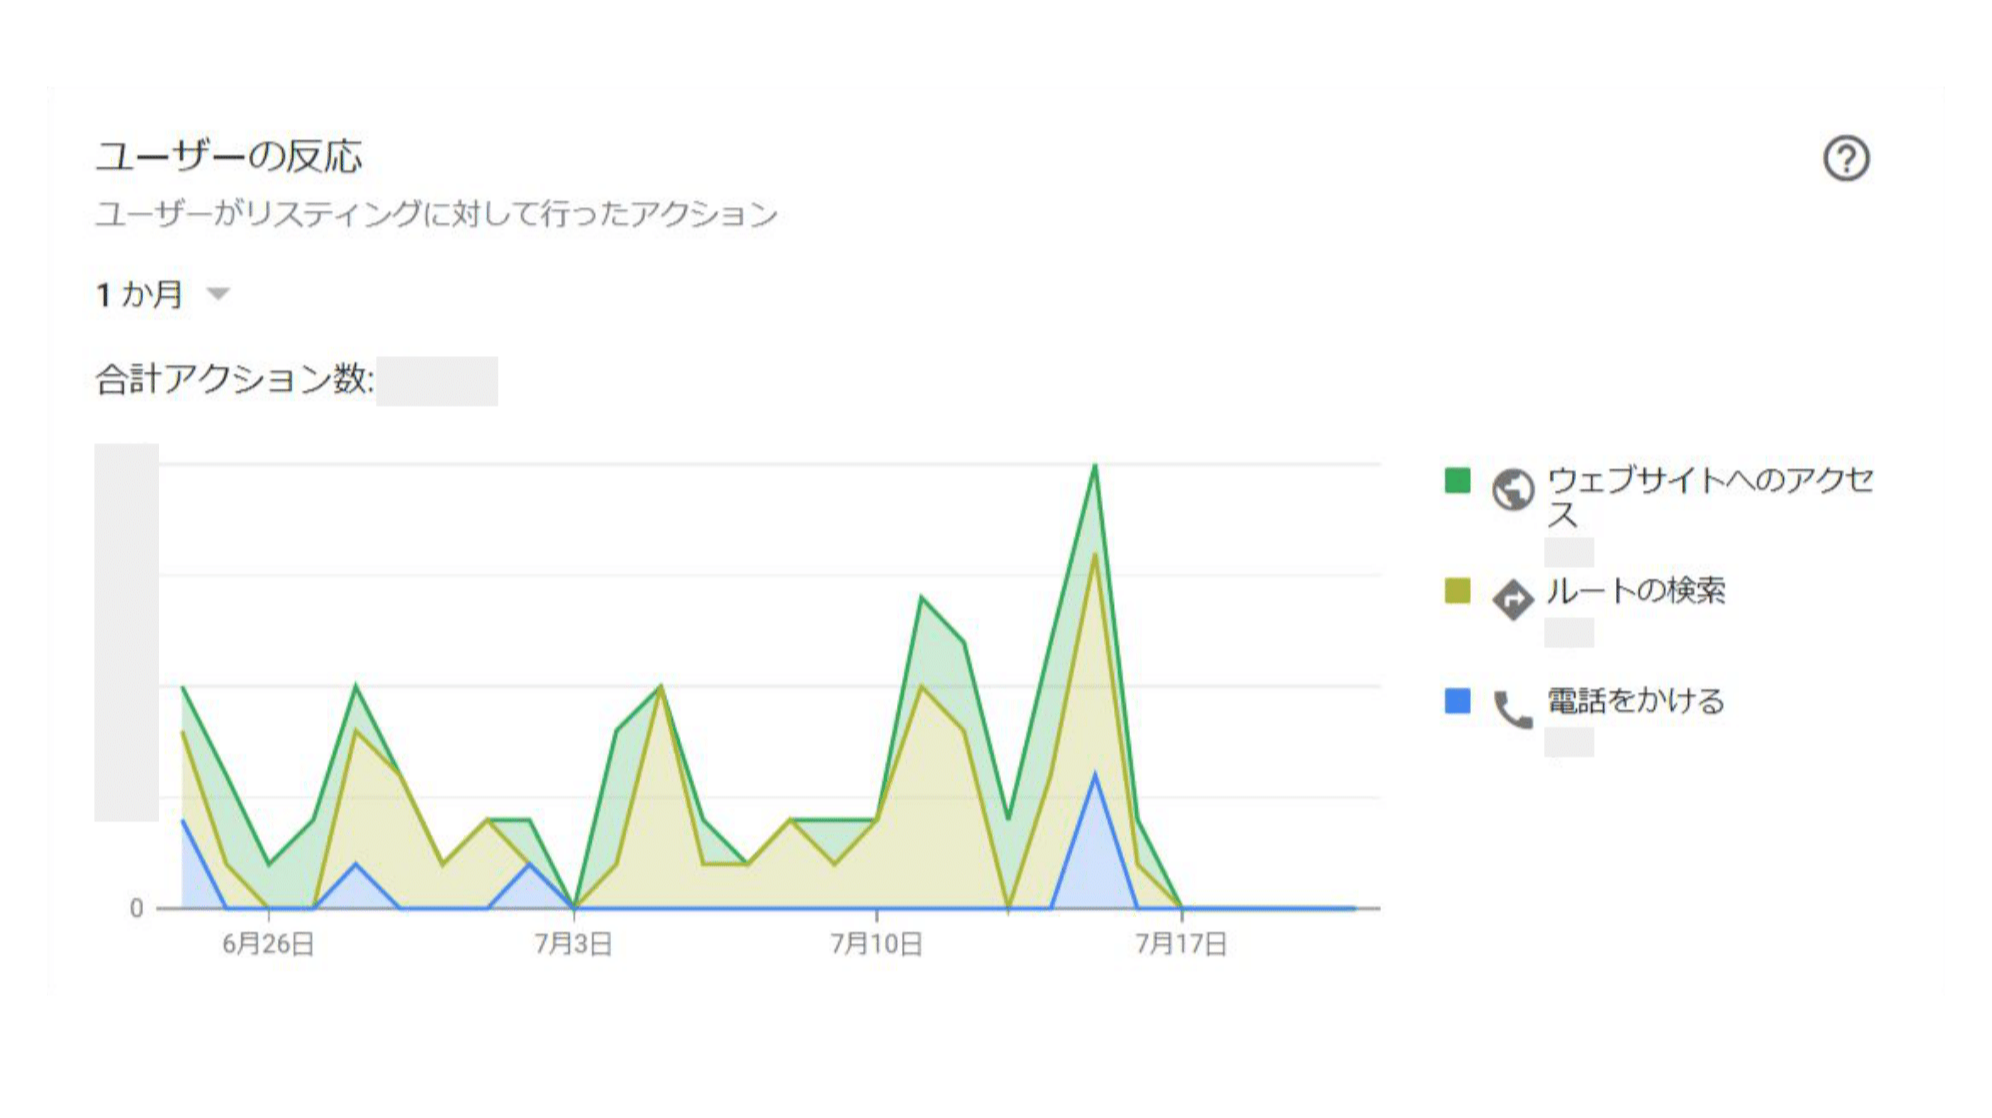The height and width of the screenshot is (1118, 1992).
Task: Click the 7月3日 axis date label
Action: click(x=573, y=944)
